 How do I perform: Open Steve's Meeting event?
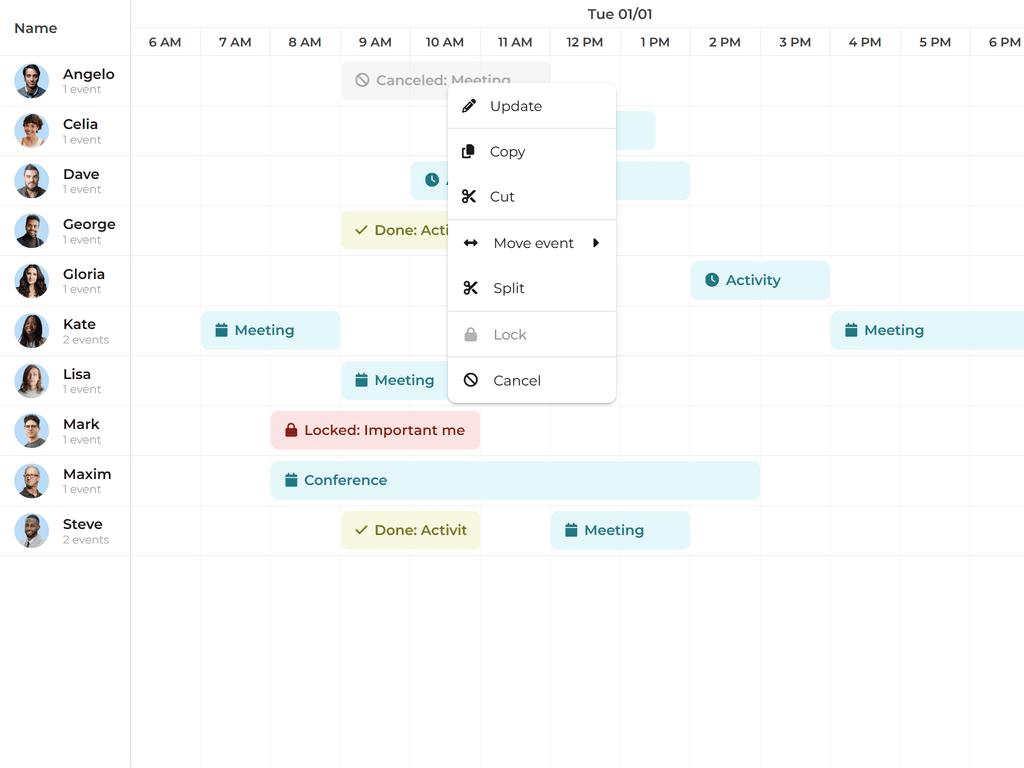620,530
